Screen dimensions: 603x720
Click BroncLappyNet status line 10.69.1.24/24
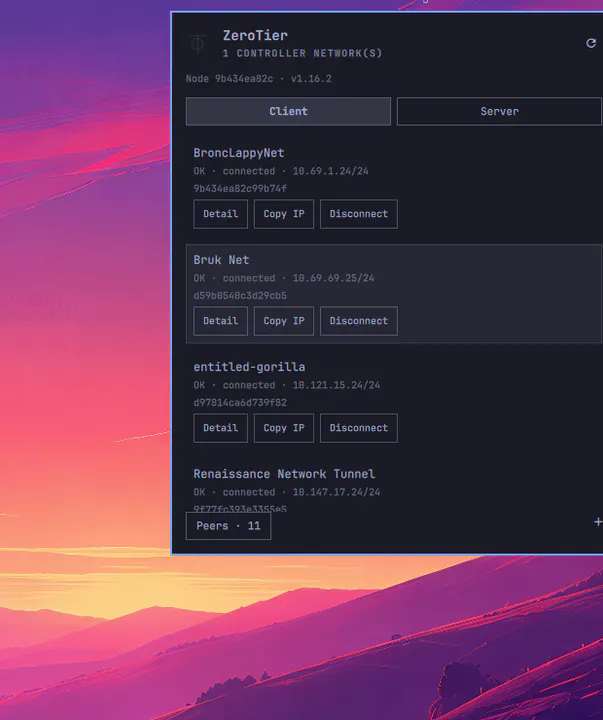[x=281, y=171]
